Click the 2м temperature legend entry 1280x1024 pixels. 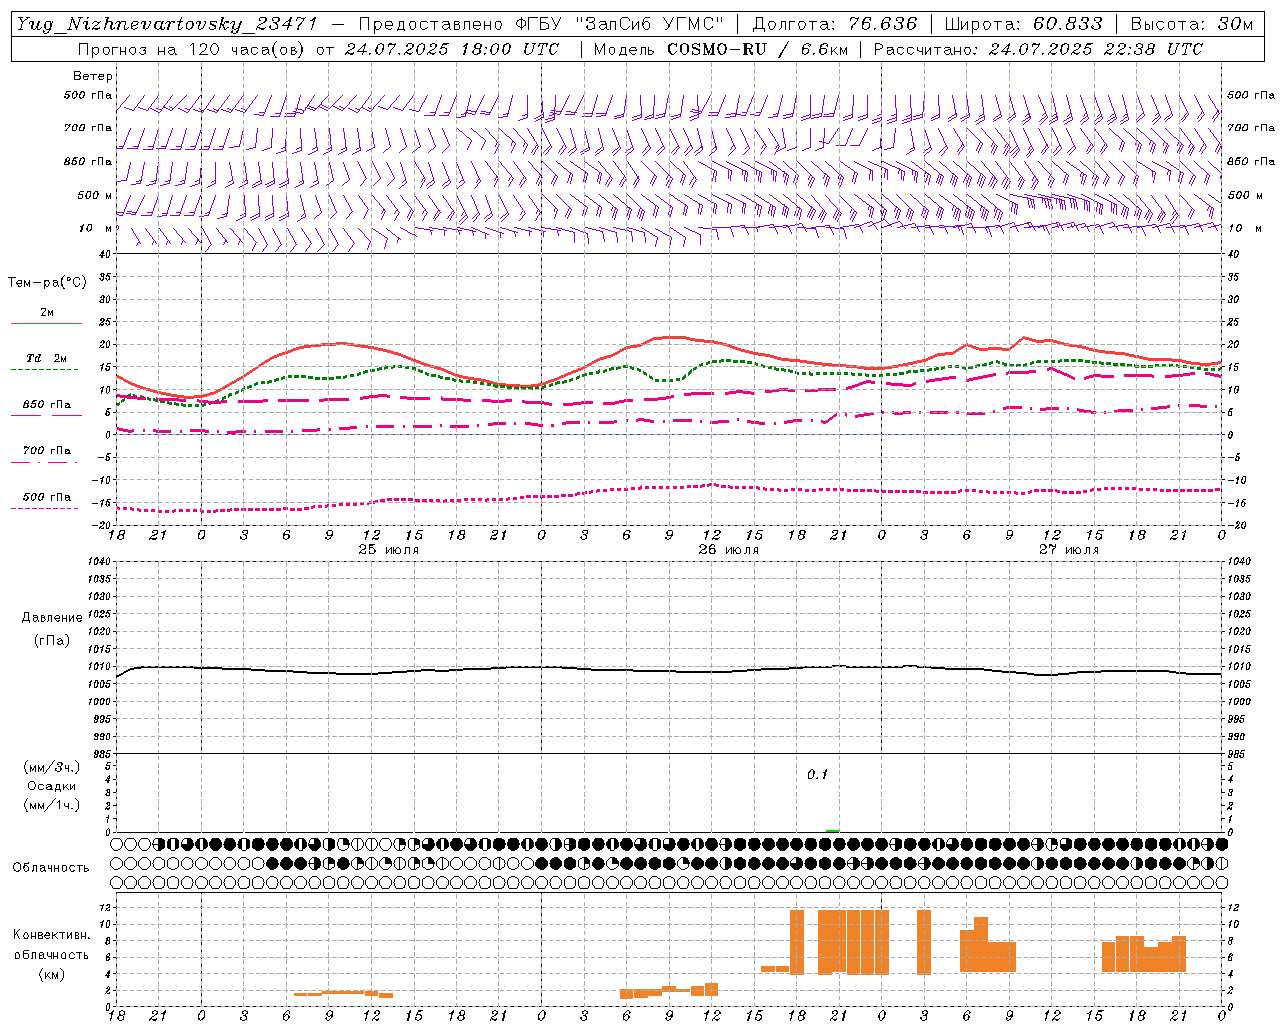point(47,313)
